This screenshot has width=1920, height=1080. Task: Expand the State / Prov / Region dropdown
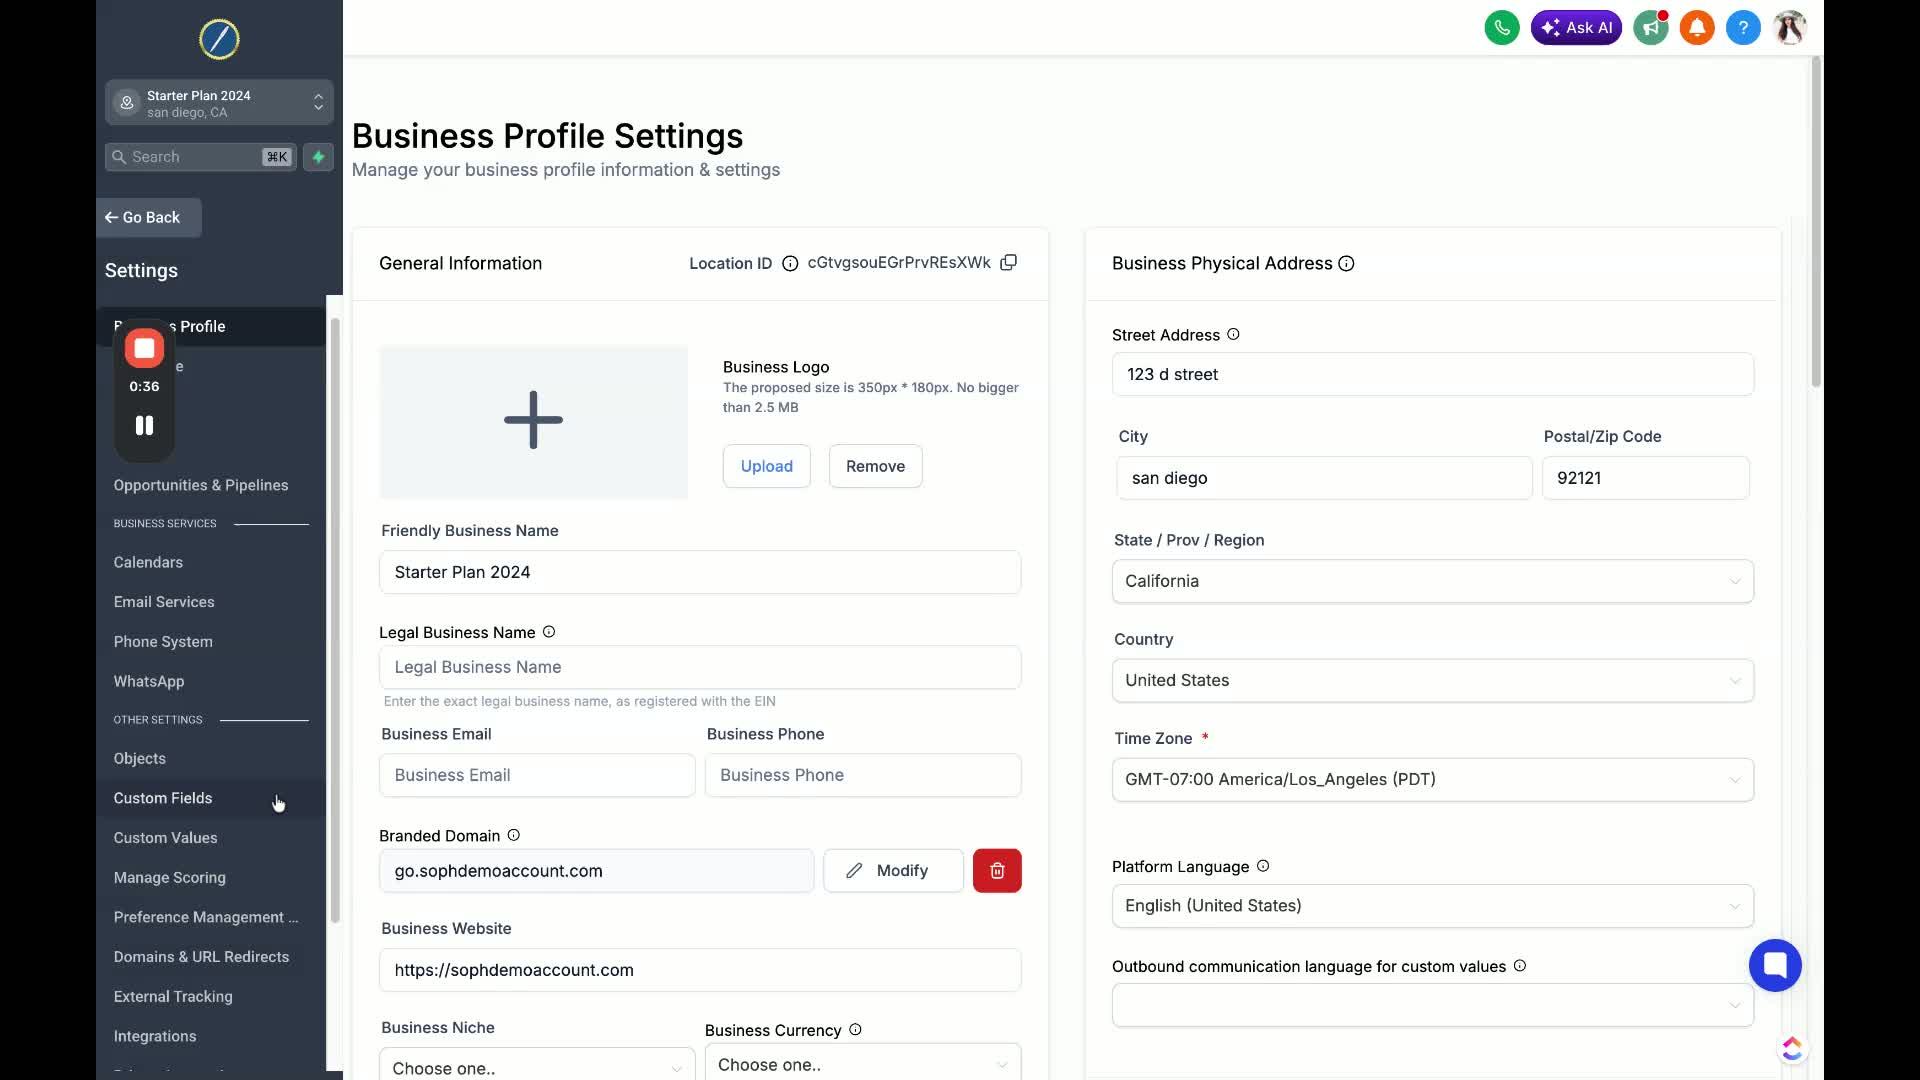tap(1432, 581)
